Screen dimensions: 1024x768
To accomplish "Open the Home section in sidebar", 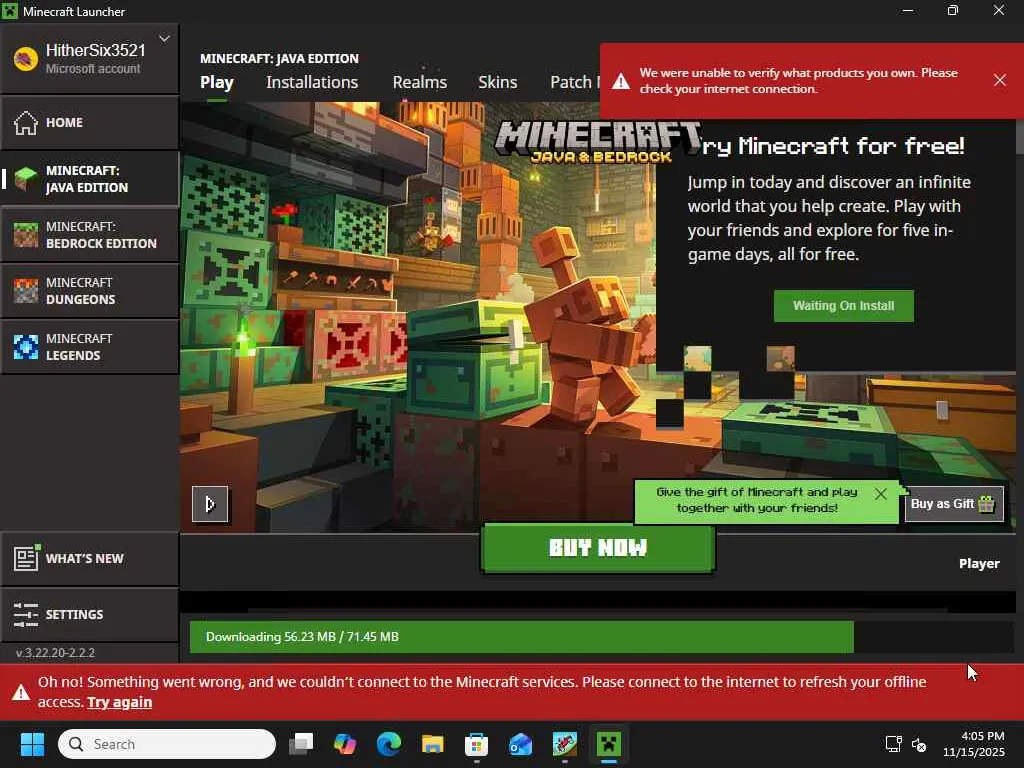I will click(x=89, y=123).
